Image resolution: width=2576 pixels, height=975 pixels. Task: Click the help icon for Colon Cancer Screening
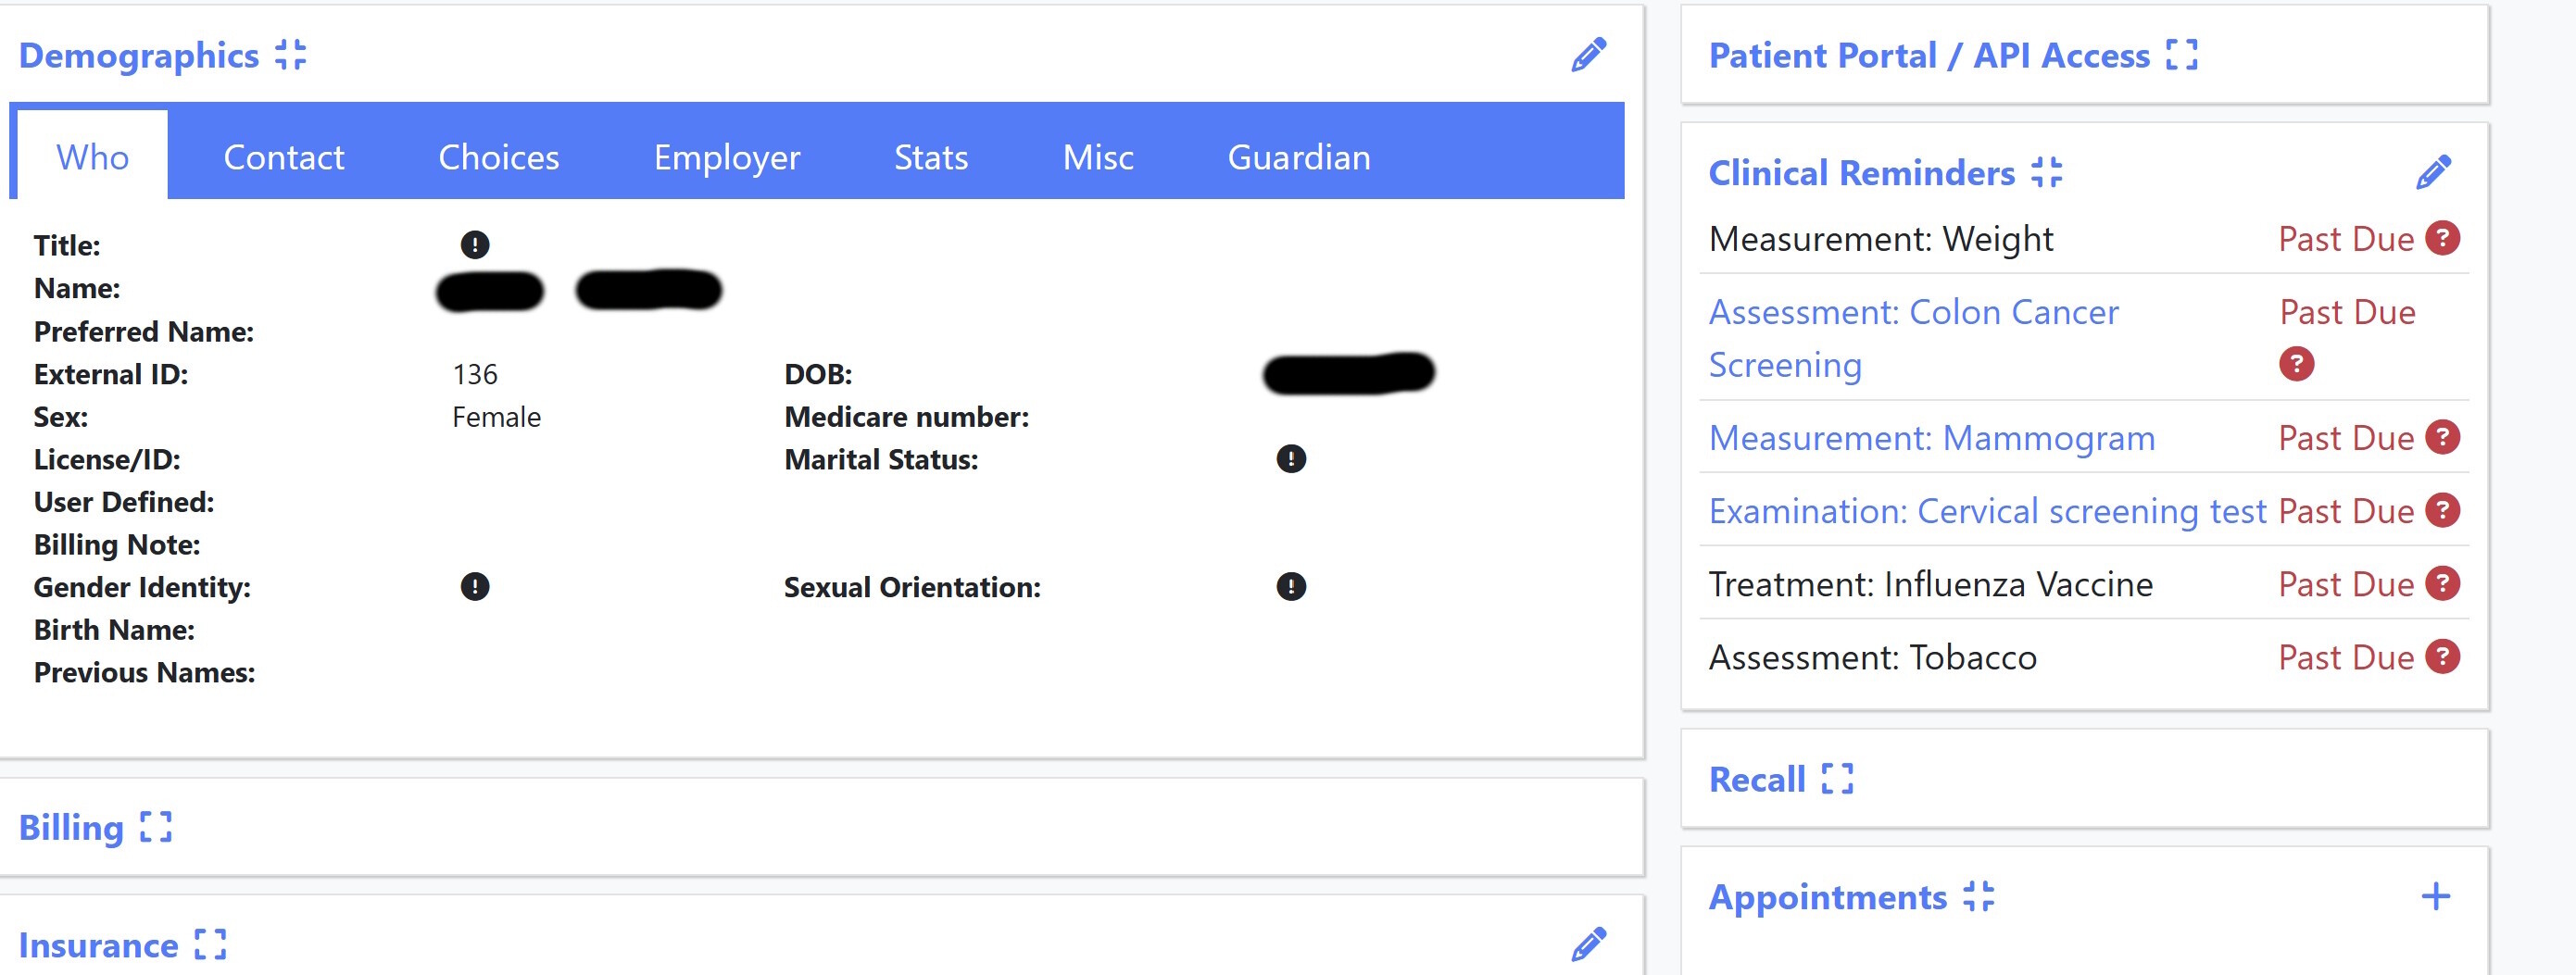coord(2297,364)
